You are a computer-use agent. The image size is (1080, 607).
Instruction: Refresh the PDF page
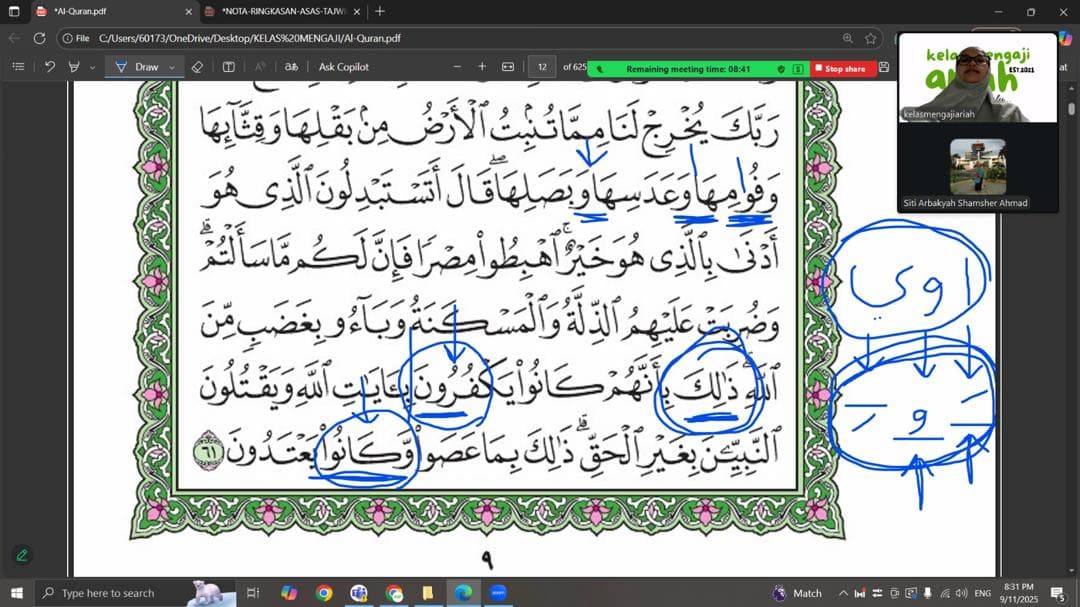(x=39, y=39)
